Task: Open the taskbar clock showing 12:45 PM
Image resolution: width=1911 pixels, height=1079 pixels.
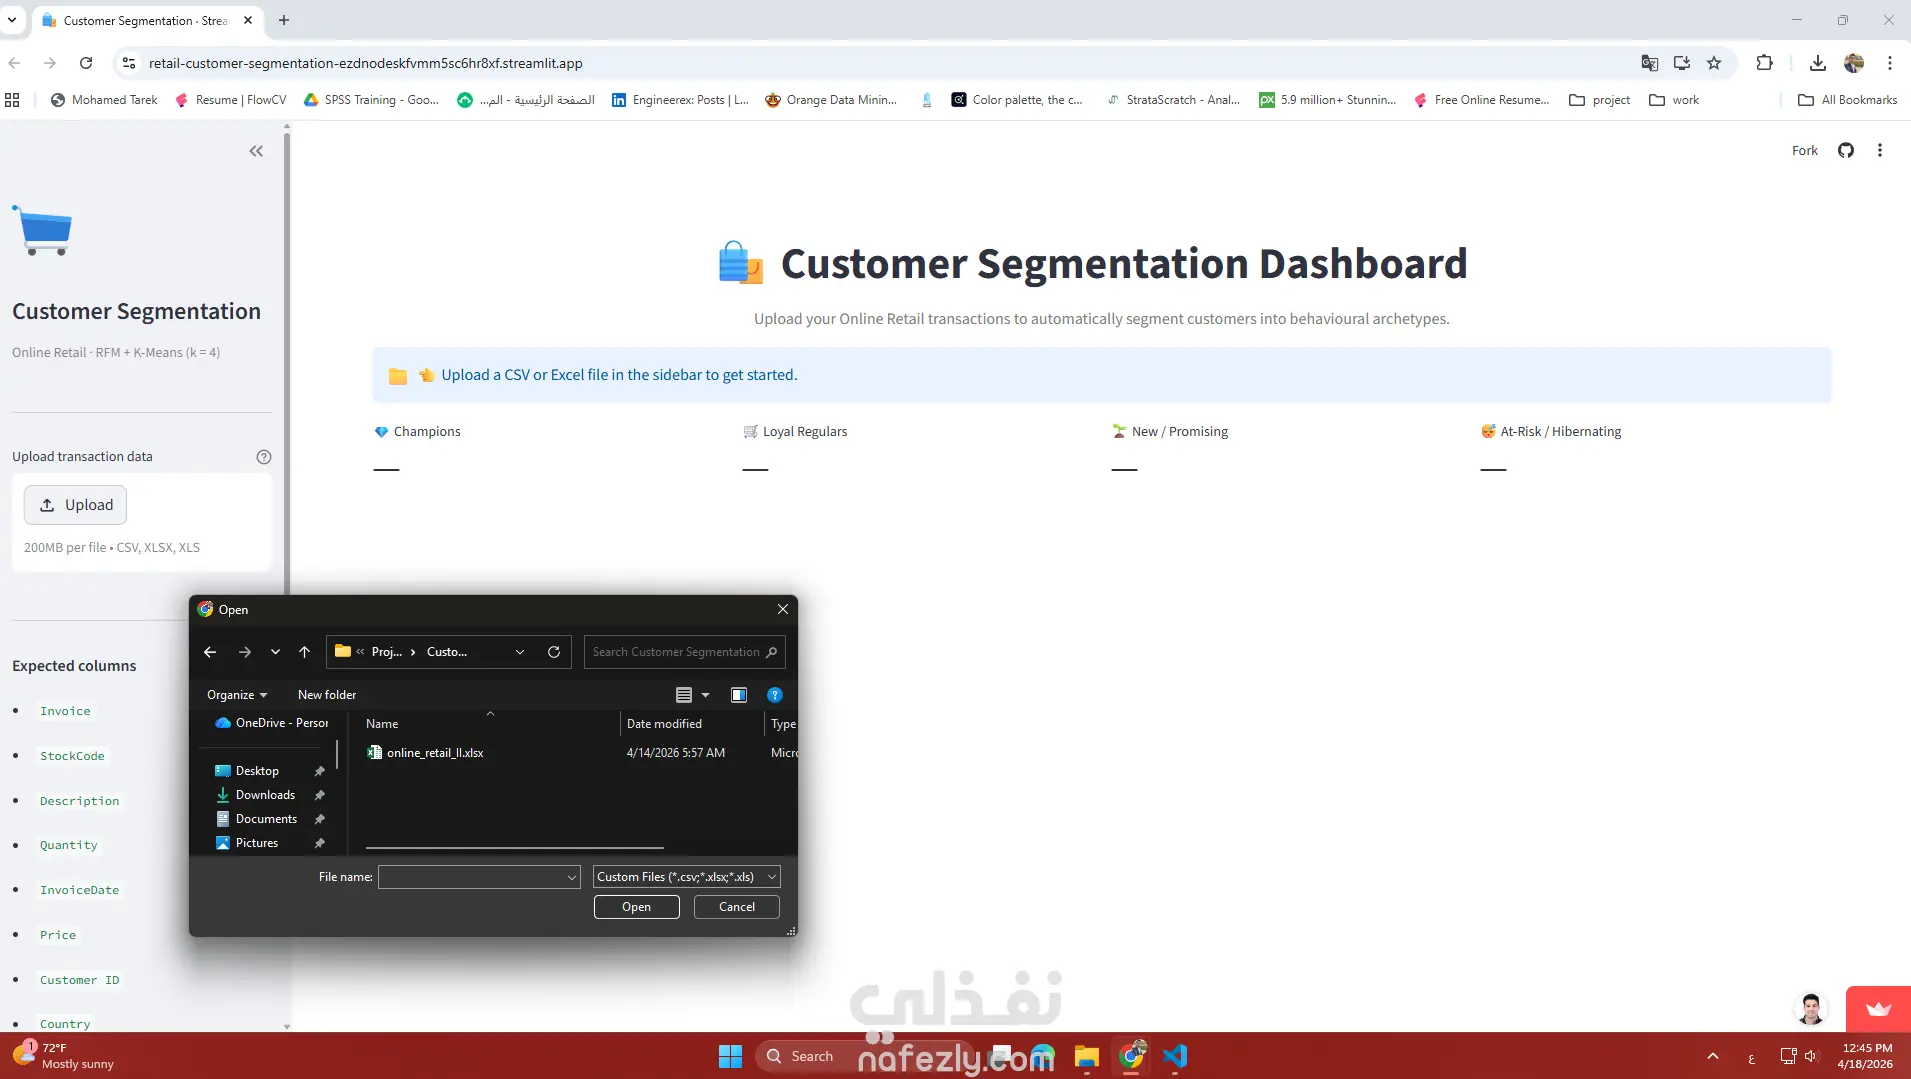Action: click(1867, 1056)
